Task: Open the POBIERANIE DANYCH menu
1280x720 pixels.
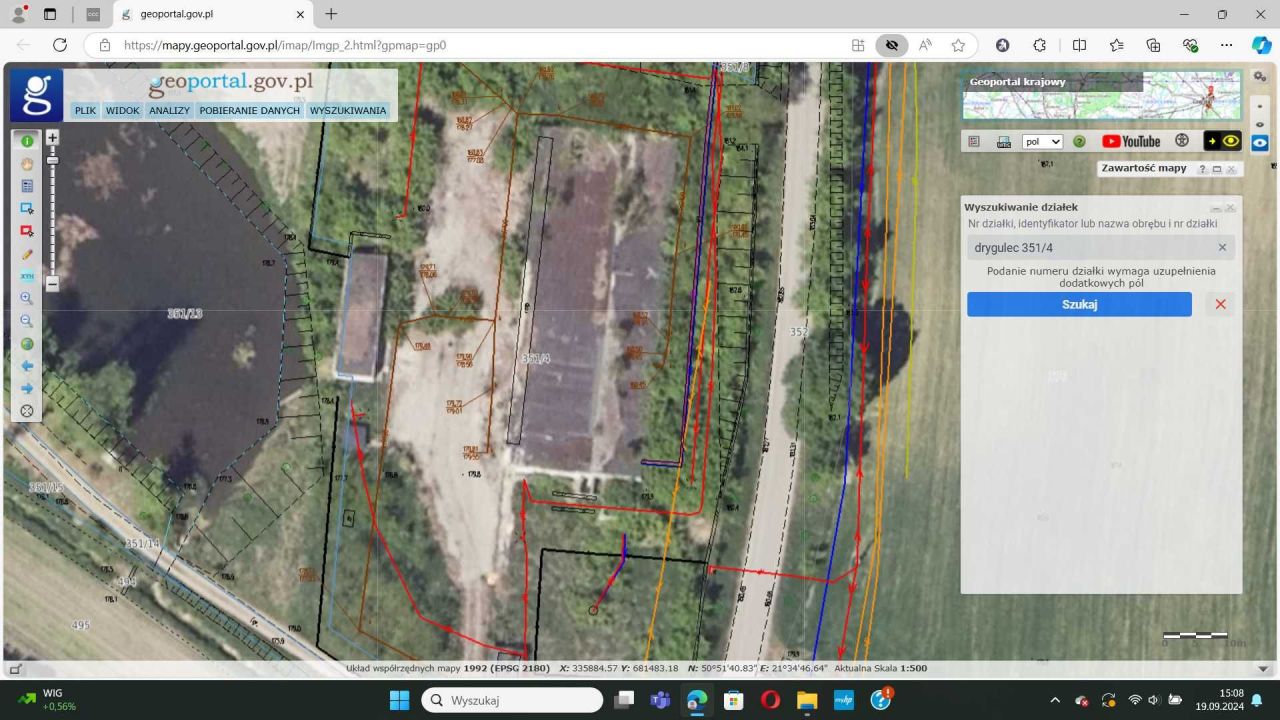Action: click(249, 111)
